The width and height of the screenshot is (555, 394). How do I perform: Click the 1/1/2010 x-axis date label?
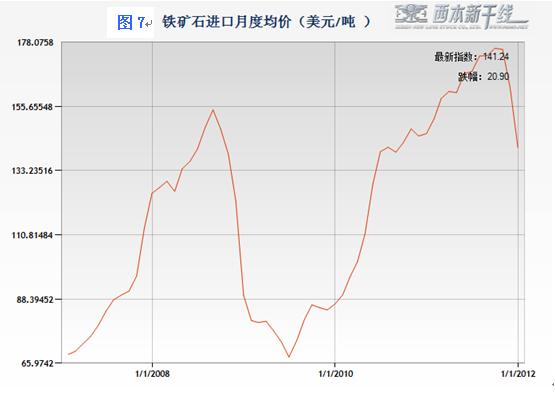(x=336, y=373)
